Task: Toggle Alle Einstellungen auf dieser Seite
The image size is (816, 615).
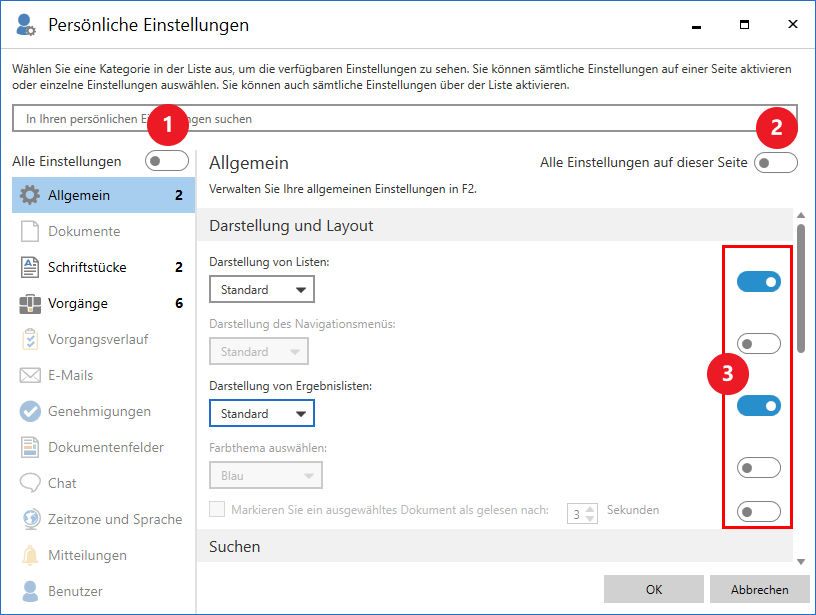Action: coord(775,162)
